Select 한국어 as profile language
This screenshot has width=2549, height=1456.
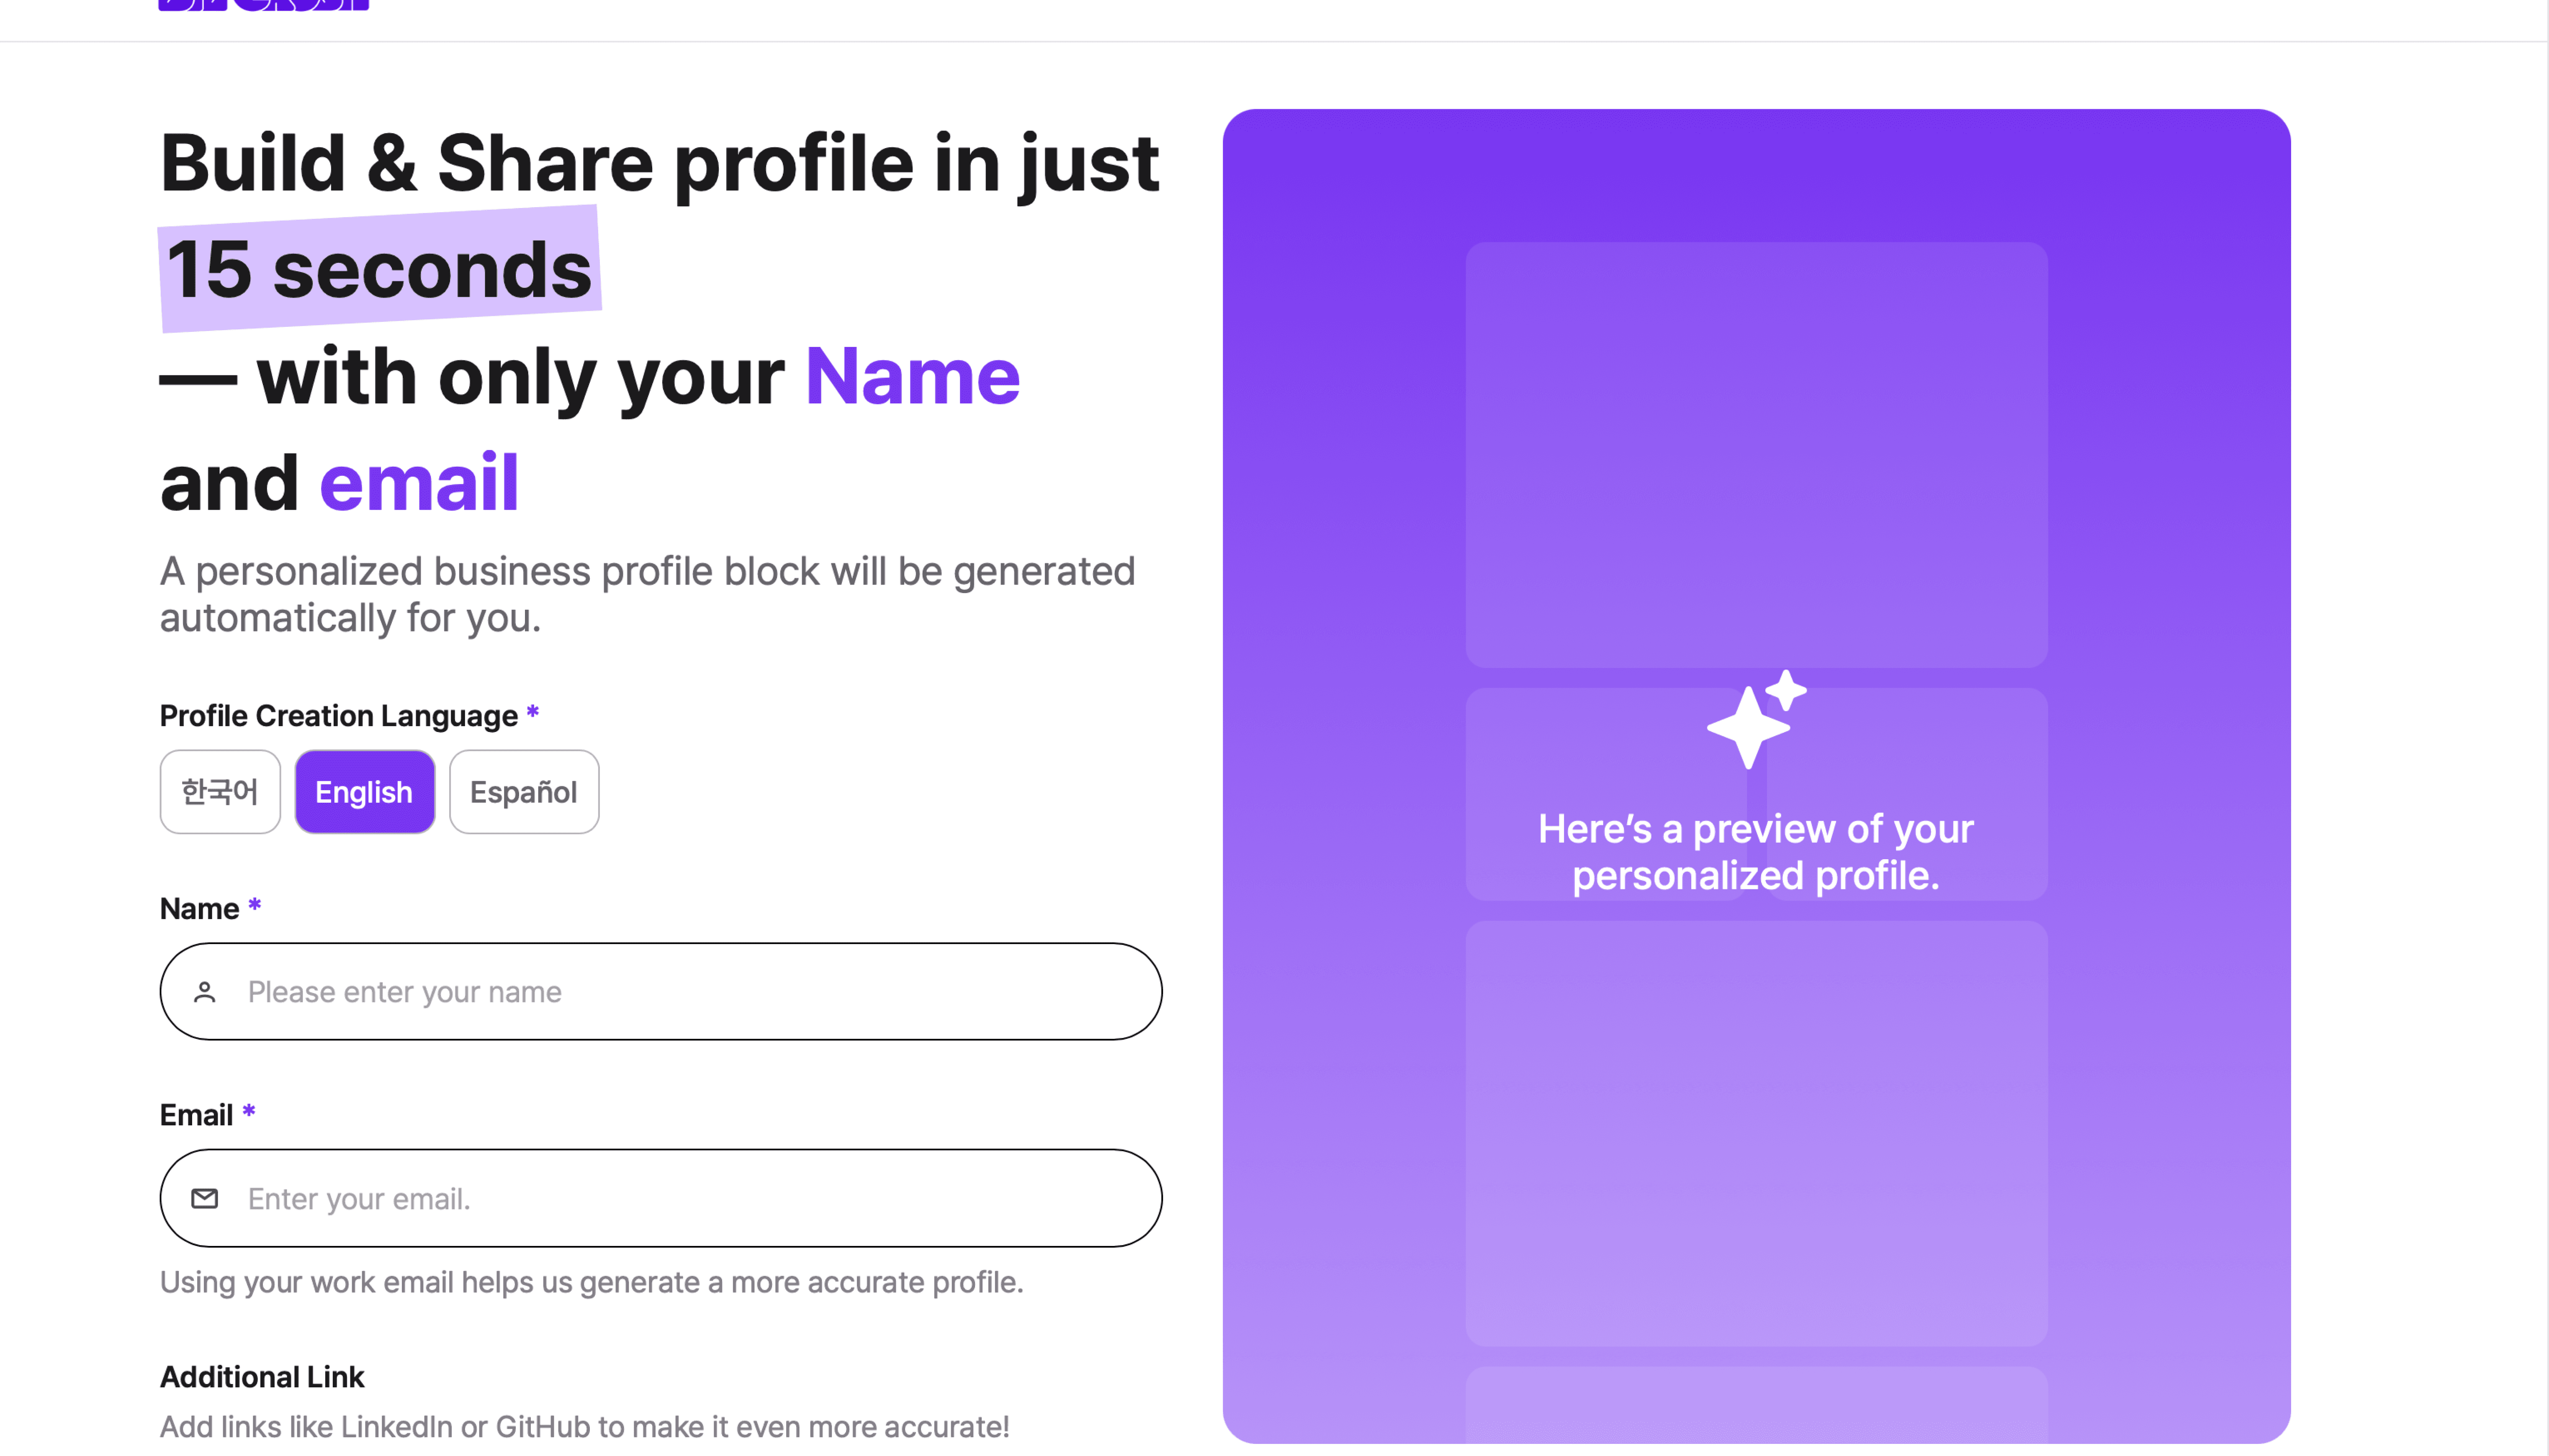[220, 792]
